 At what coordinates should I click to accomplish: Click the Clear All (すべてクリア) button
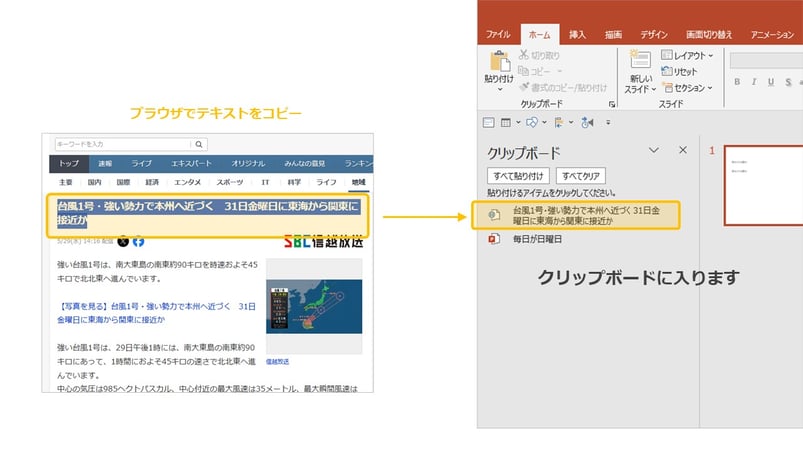coord(581,176)
